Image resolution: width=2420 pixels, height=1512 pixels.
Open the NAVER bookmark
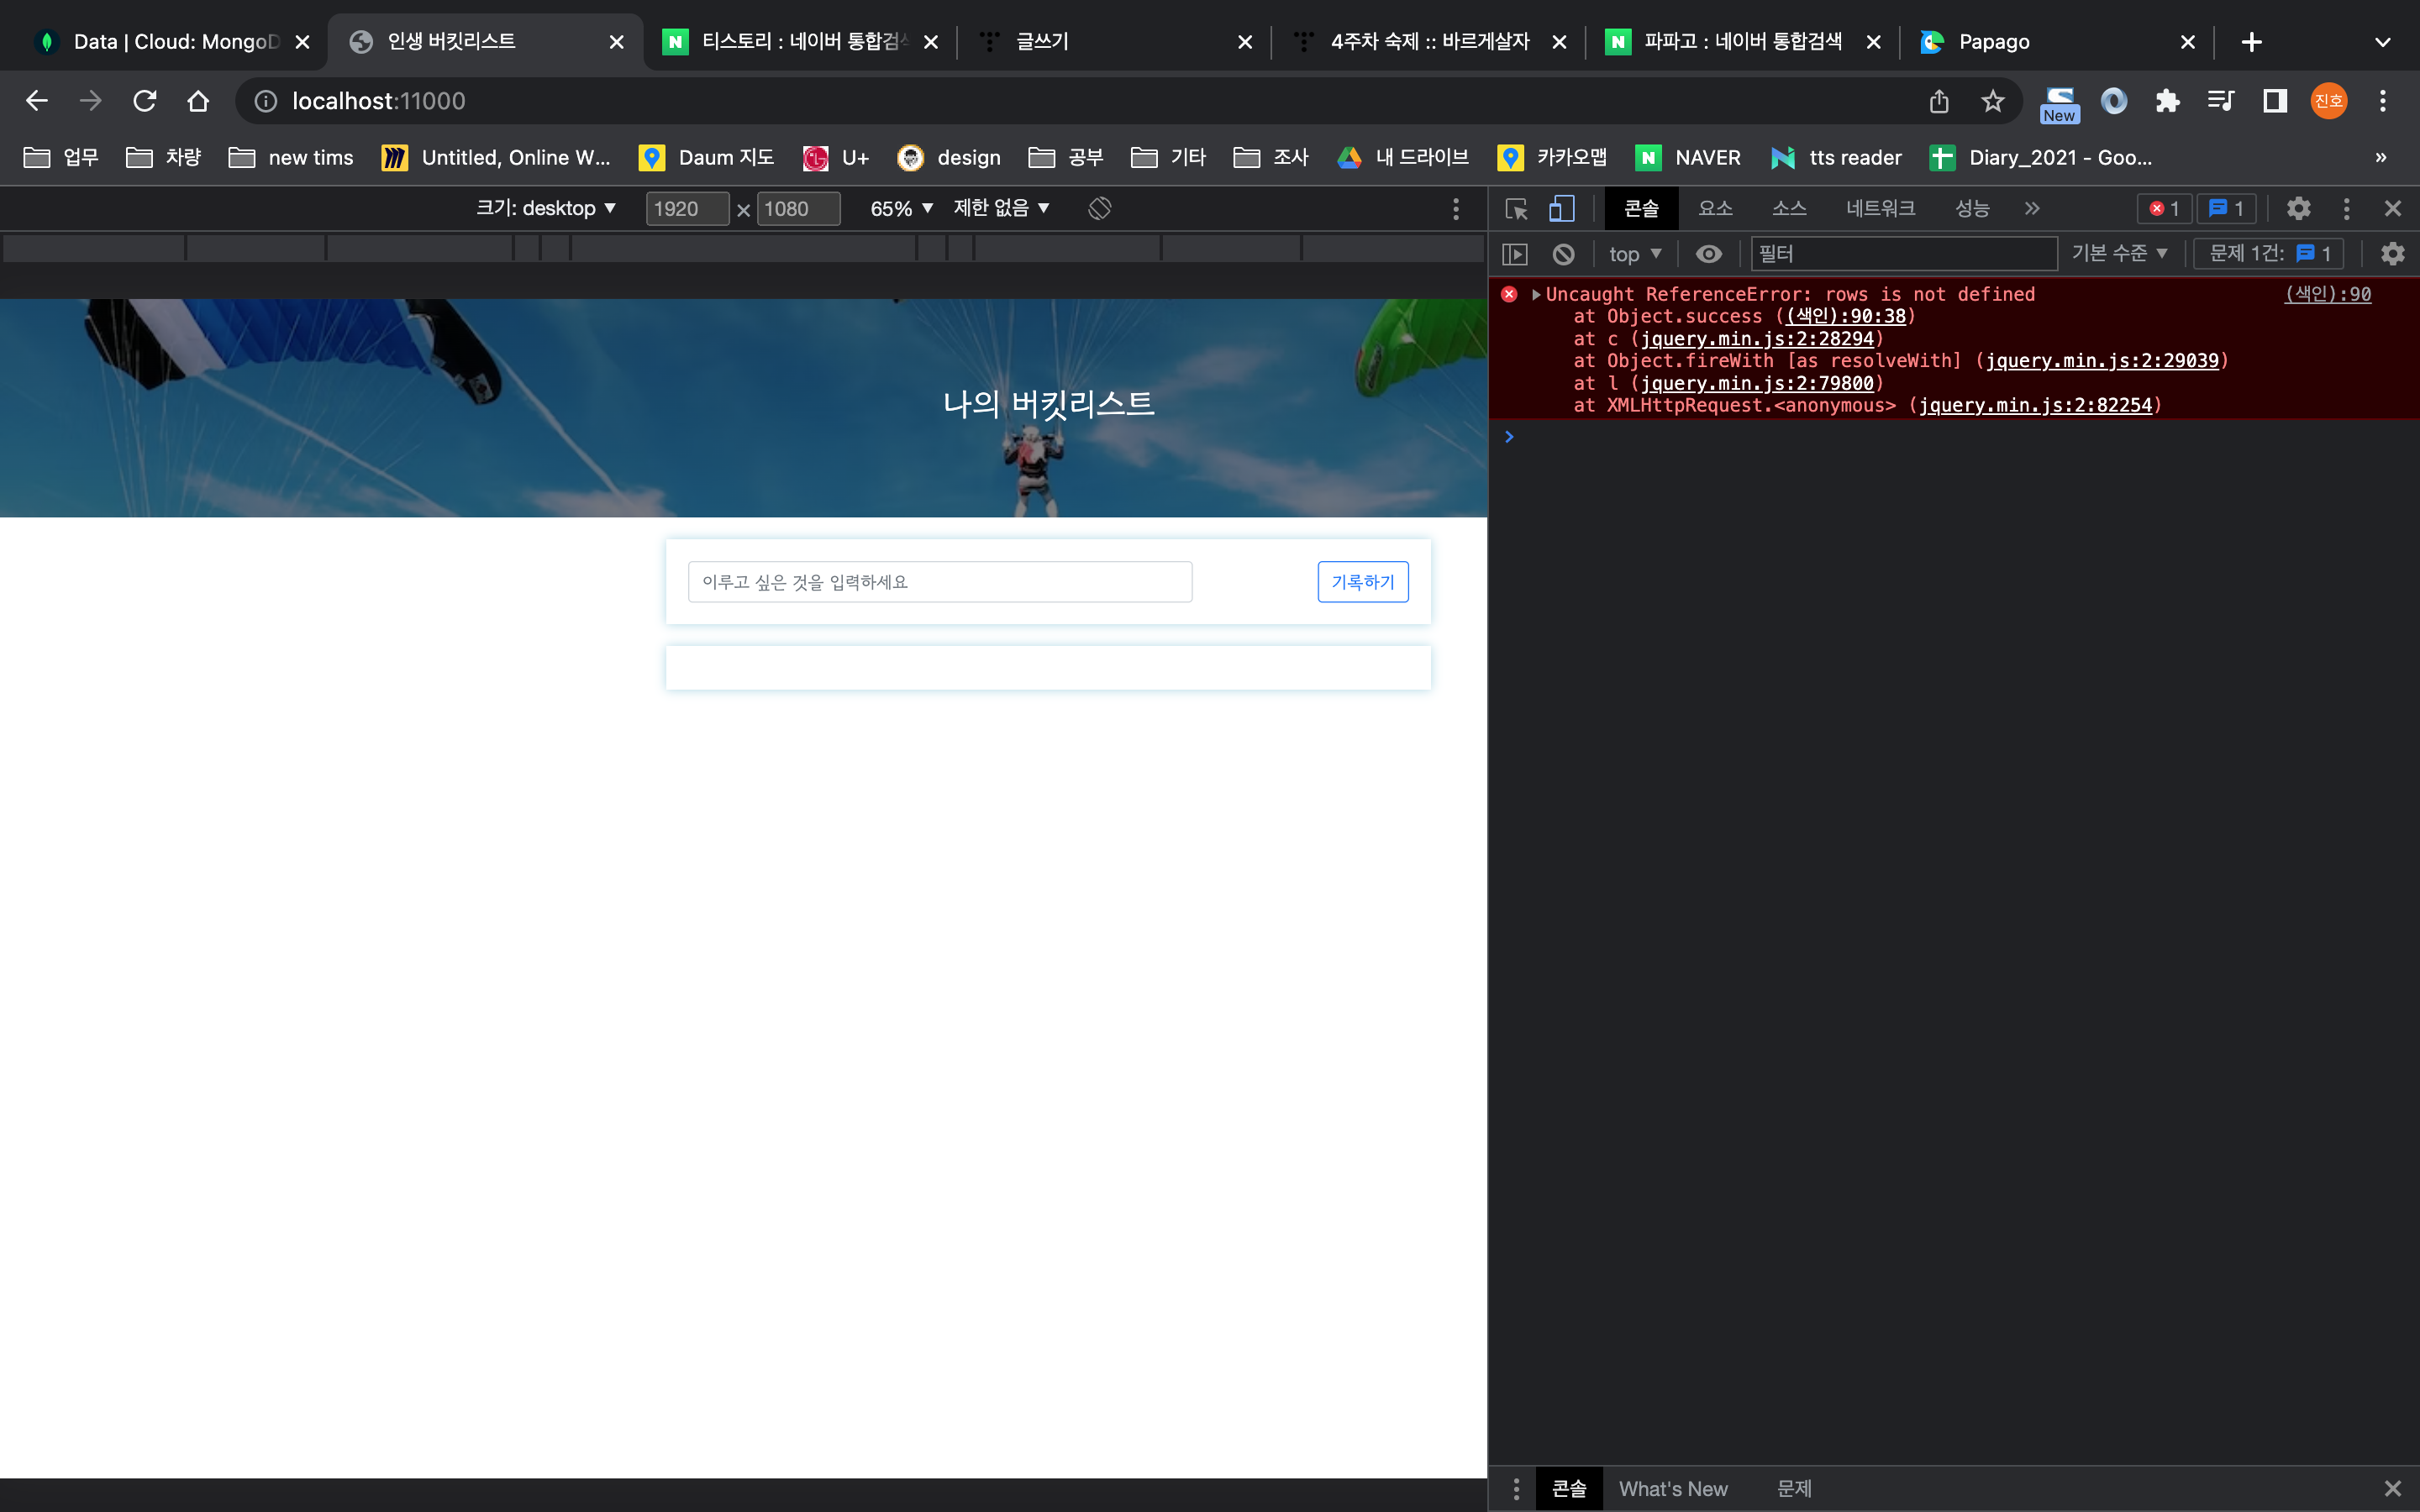point(1688,157)
